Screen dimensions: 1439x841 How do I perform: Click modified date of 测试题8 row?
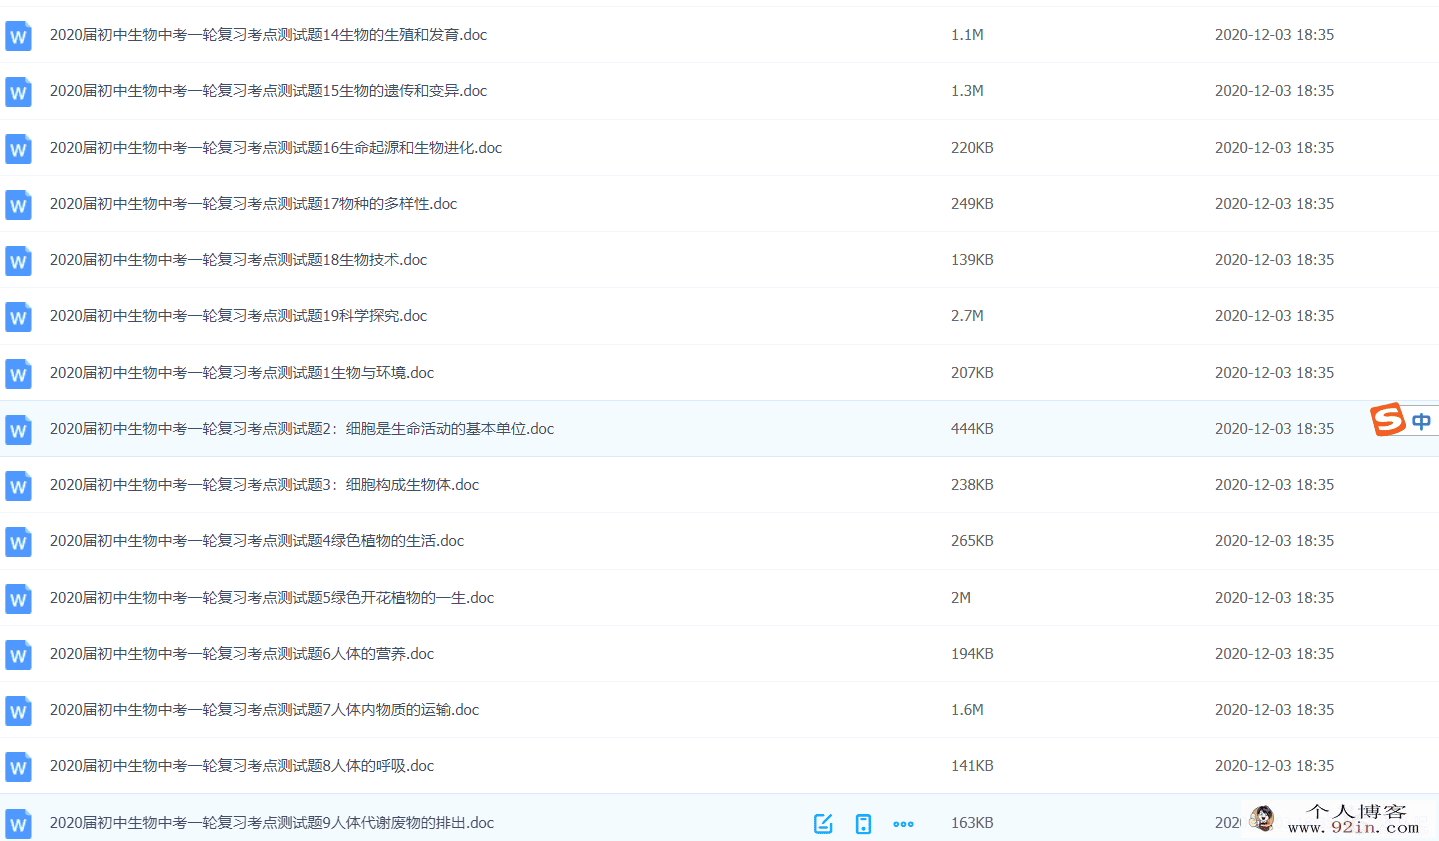pos(1274,765)
